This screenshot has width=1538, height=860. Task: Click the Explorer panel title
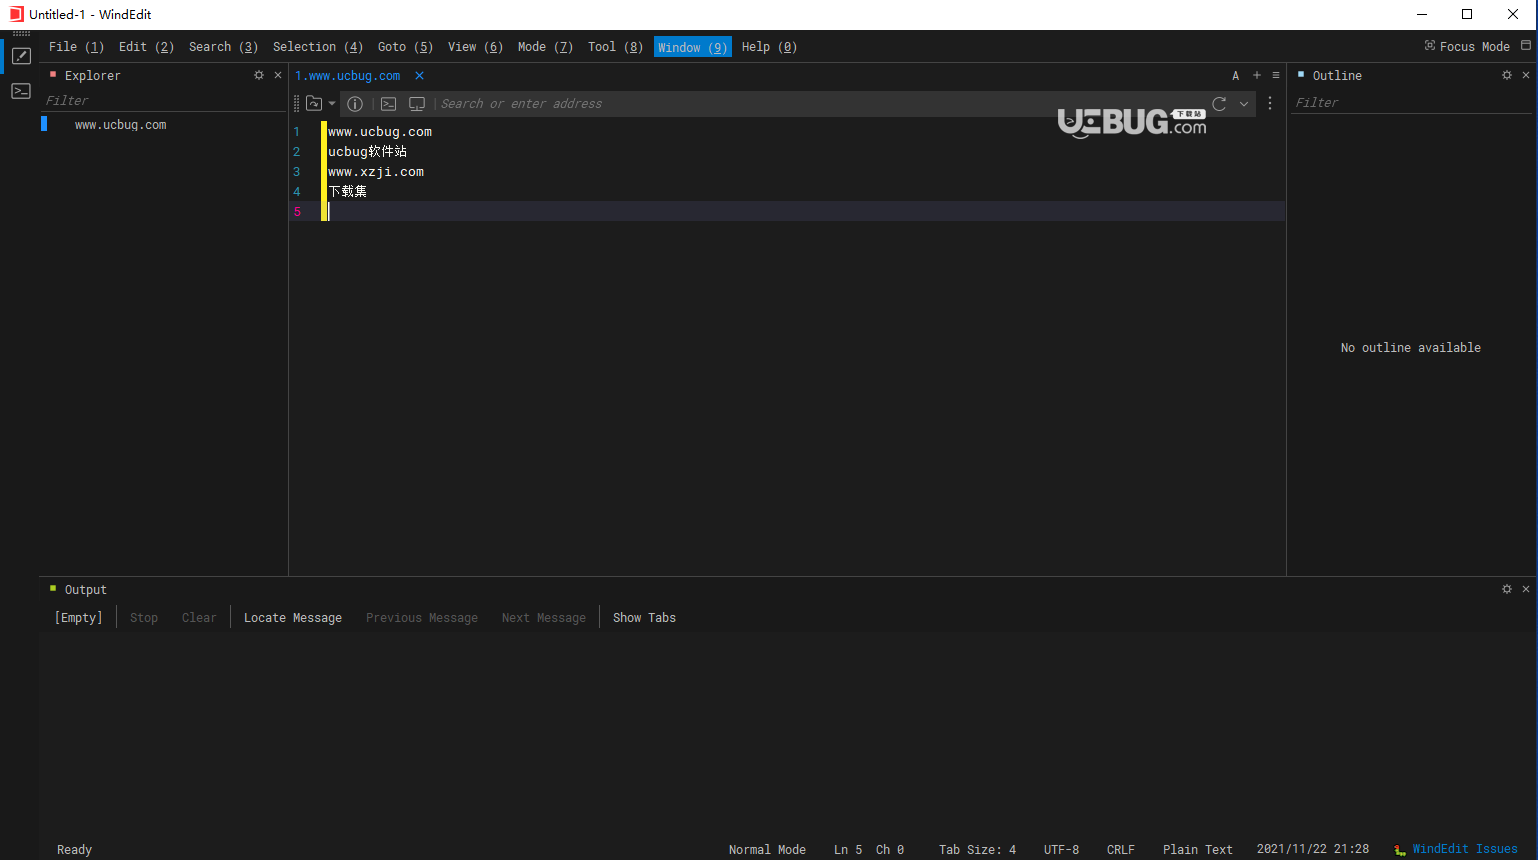click(x=92, y=76)
